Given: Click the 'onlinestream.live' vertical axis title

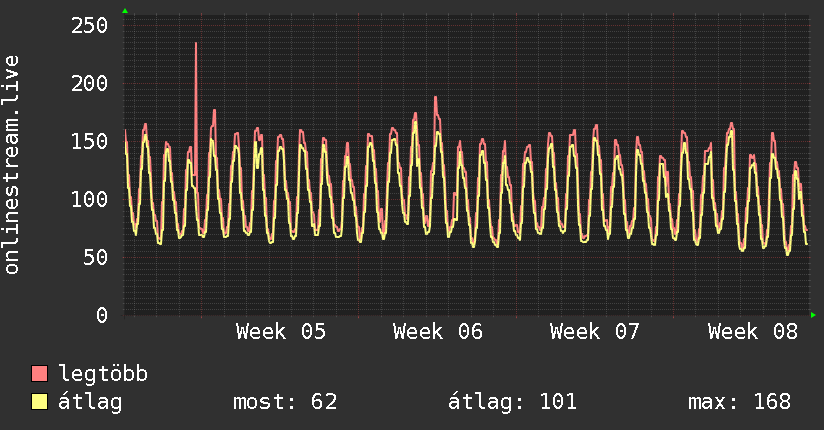Looking at the screenshot, I should 12,165.
